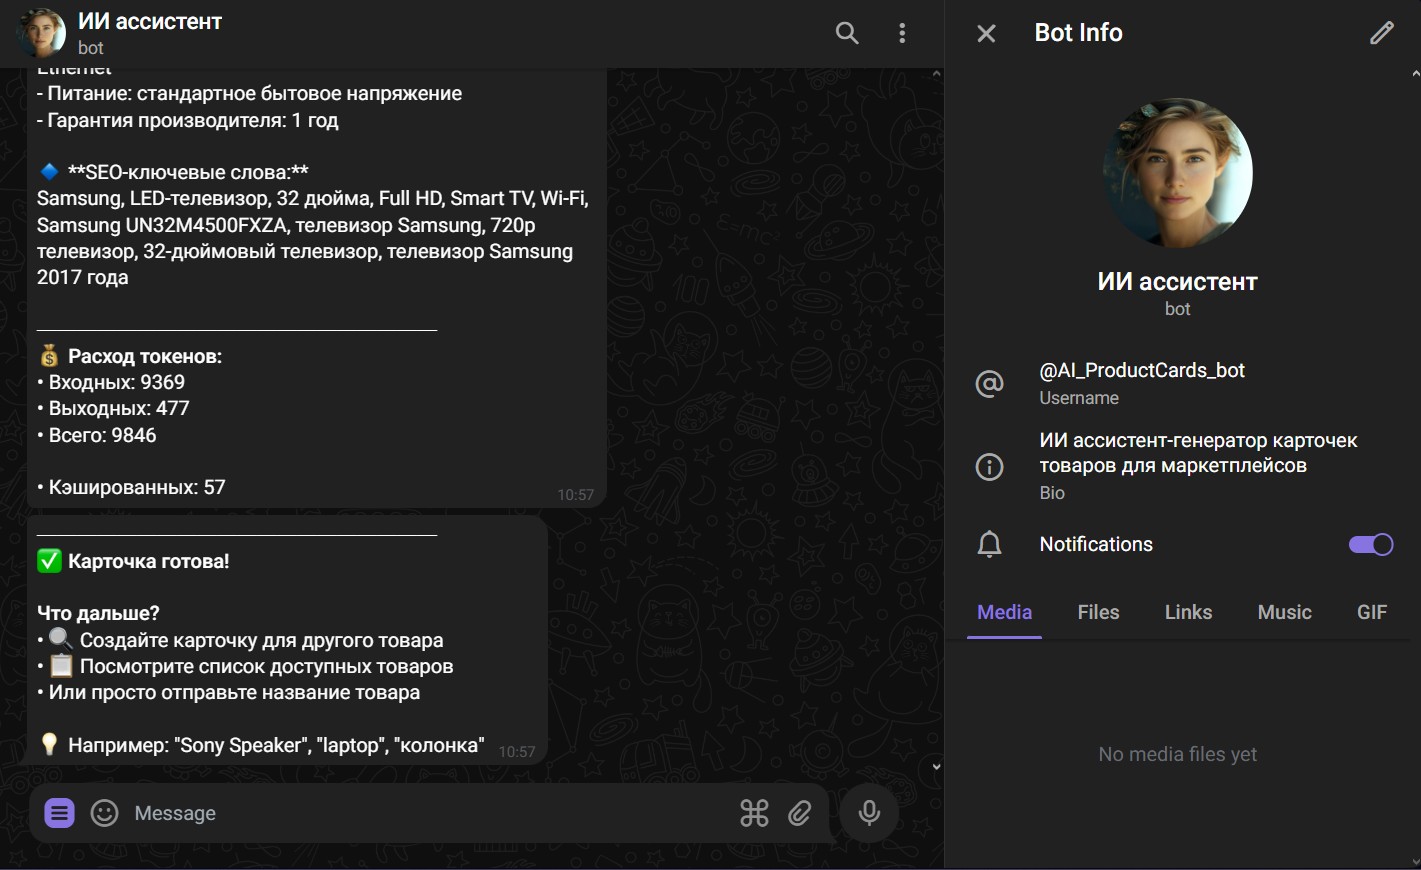
Task: Open the bot menu button
Action: tap(59, 813)
